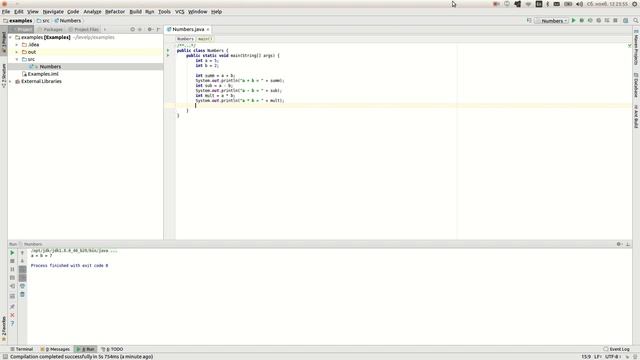Click Scroll from Source in Project panel
The image size is (640, 360).
click(x=132, y=29)
